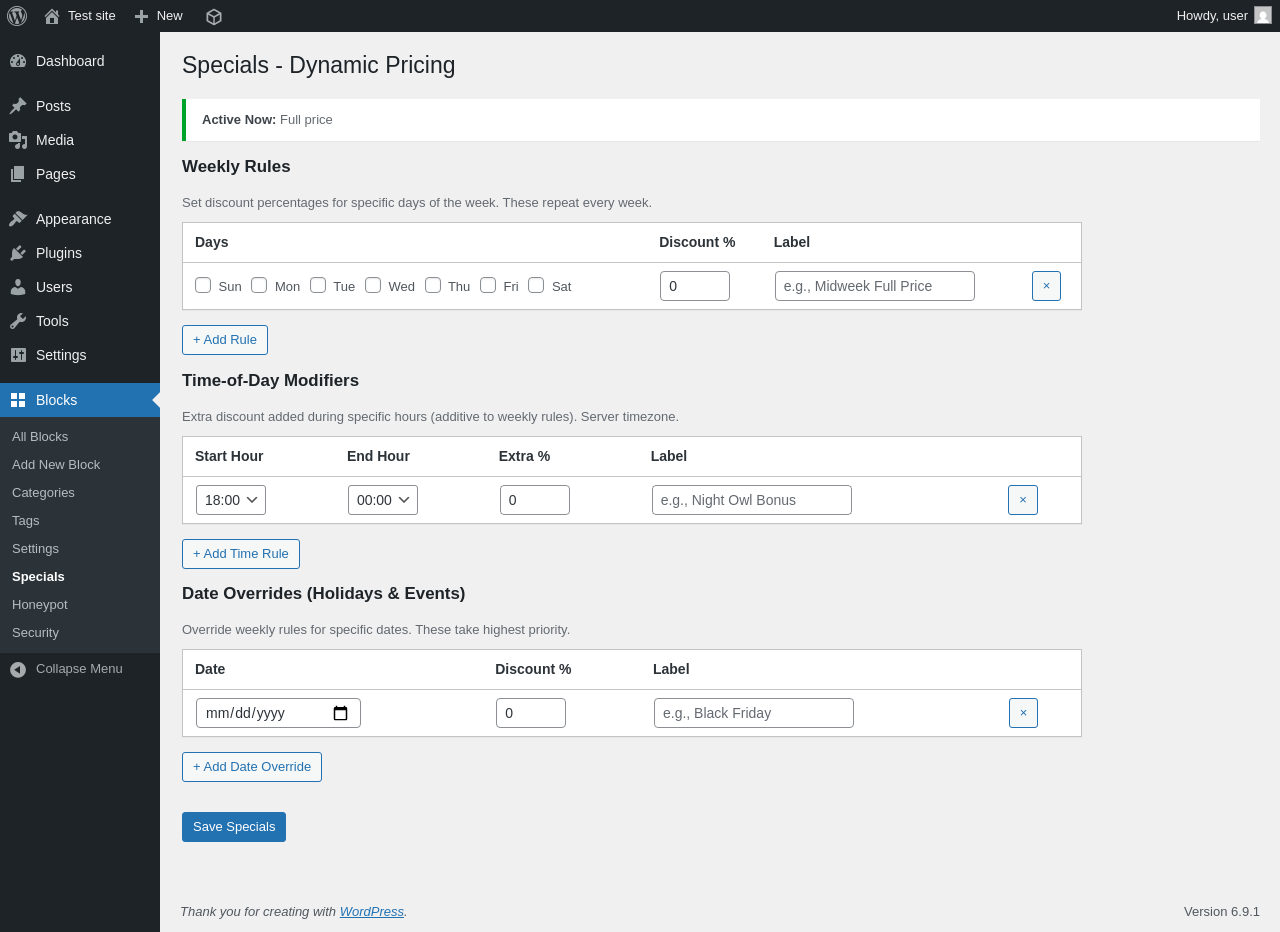Click the + Add Rule button
Viewport: 1280px width, 932px height.
[x=225, y=340]
